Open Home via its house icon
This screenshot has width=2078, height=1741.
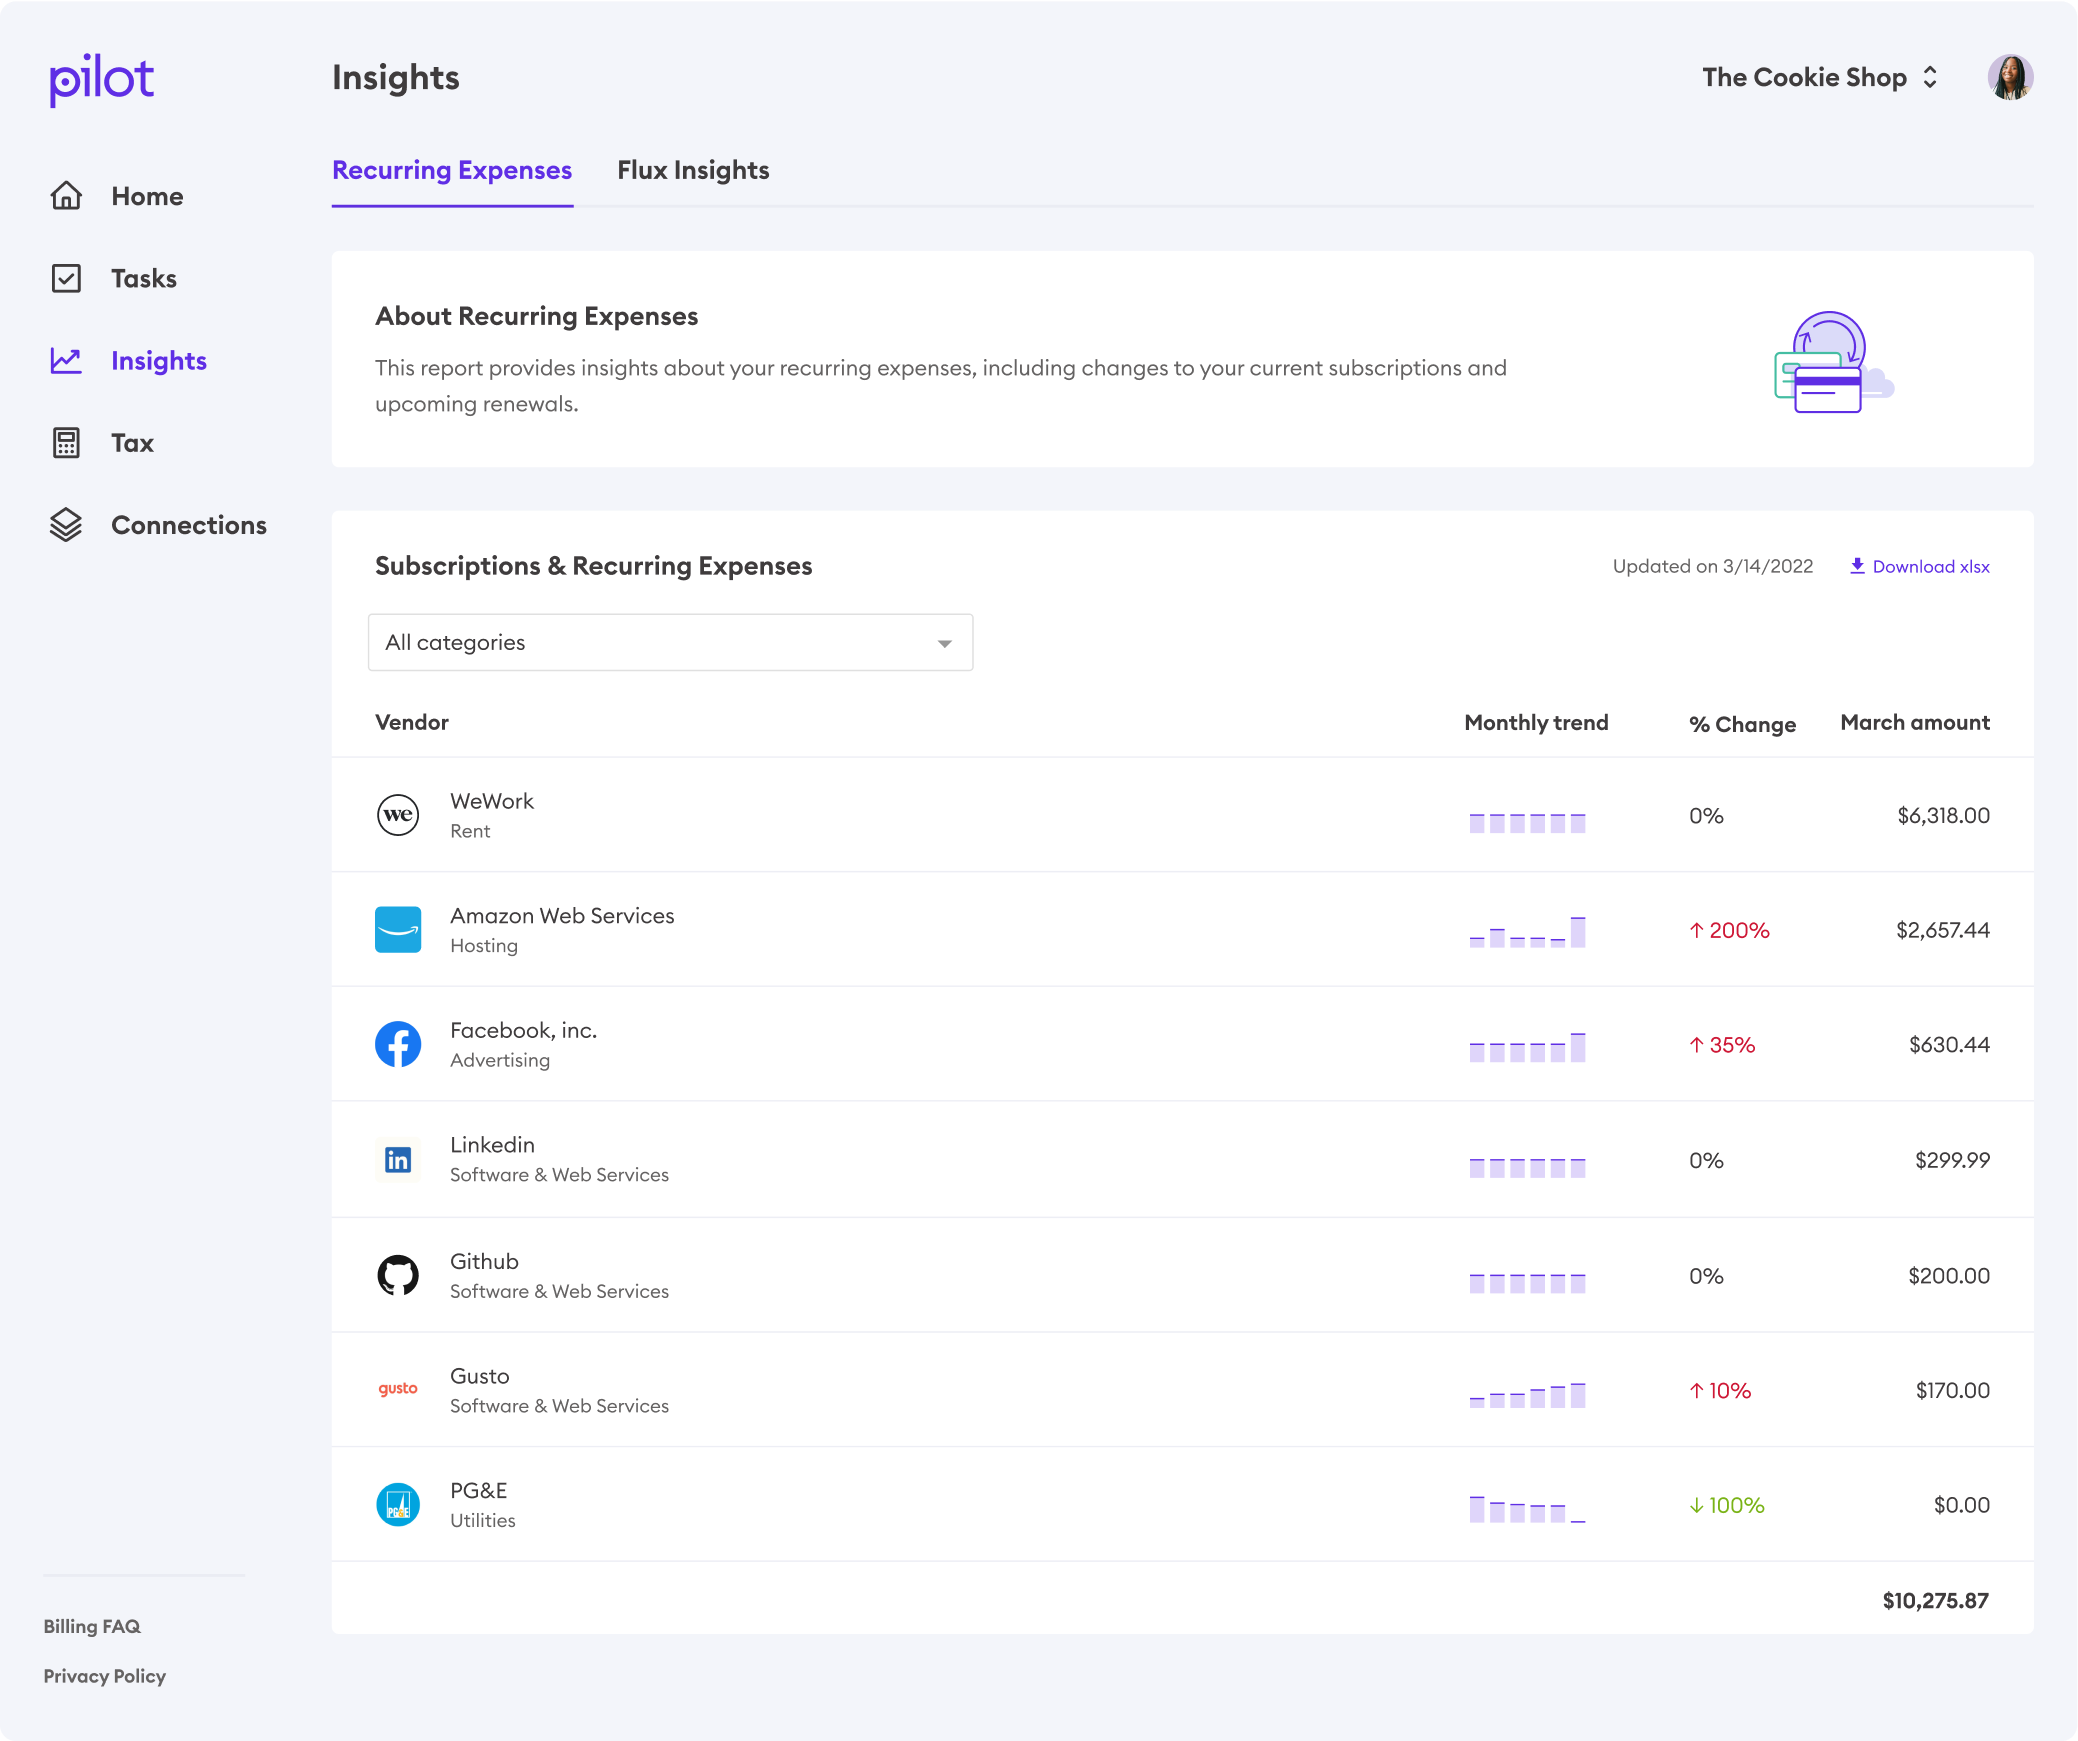pyautogui.click(x=66, y=196)
